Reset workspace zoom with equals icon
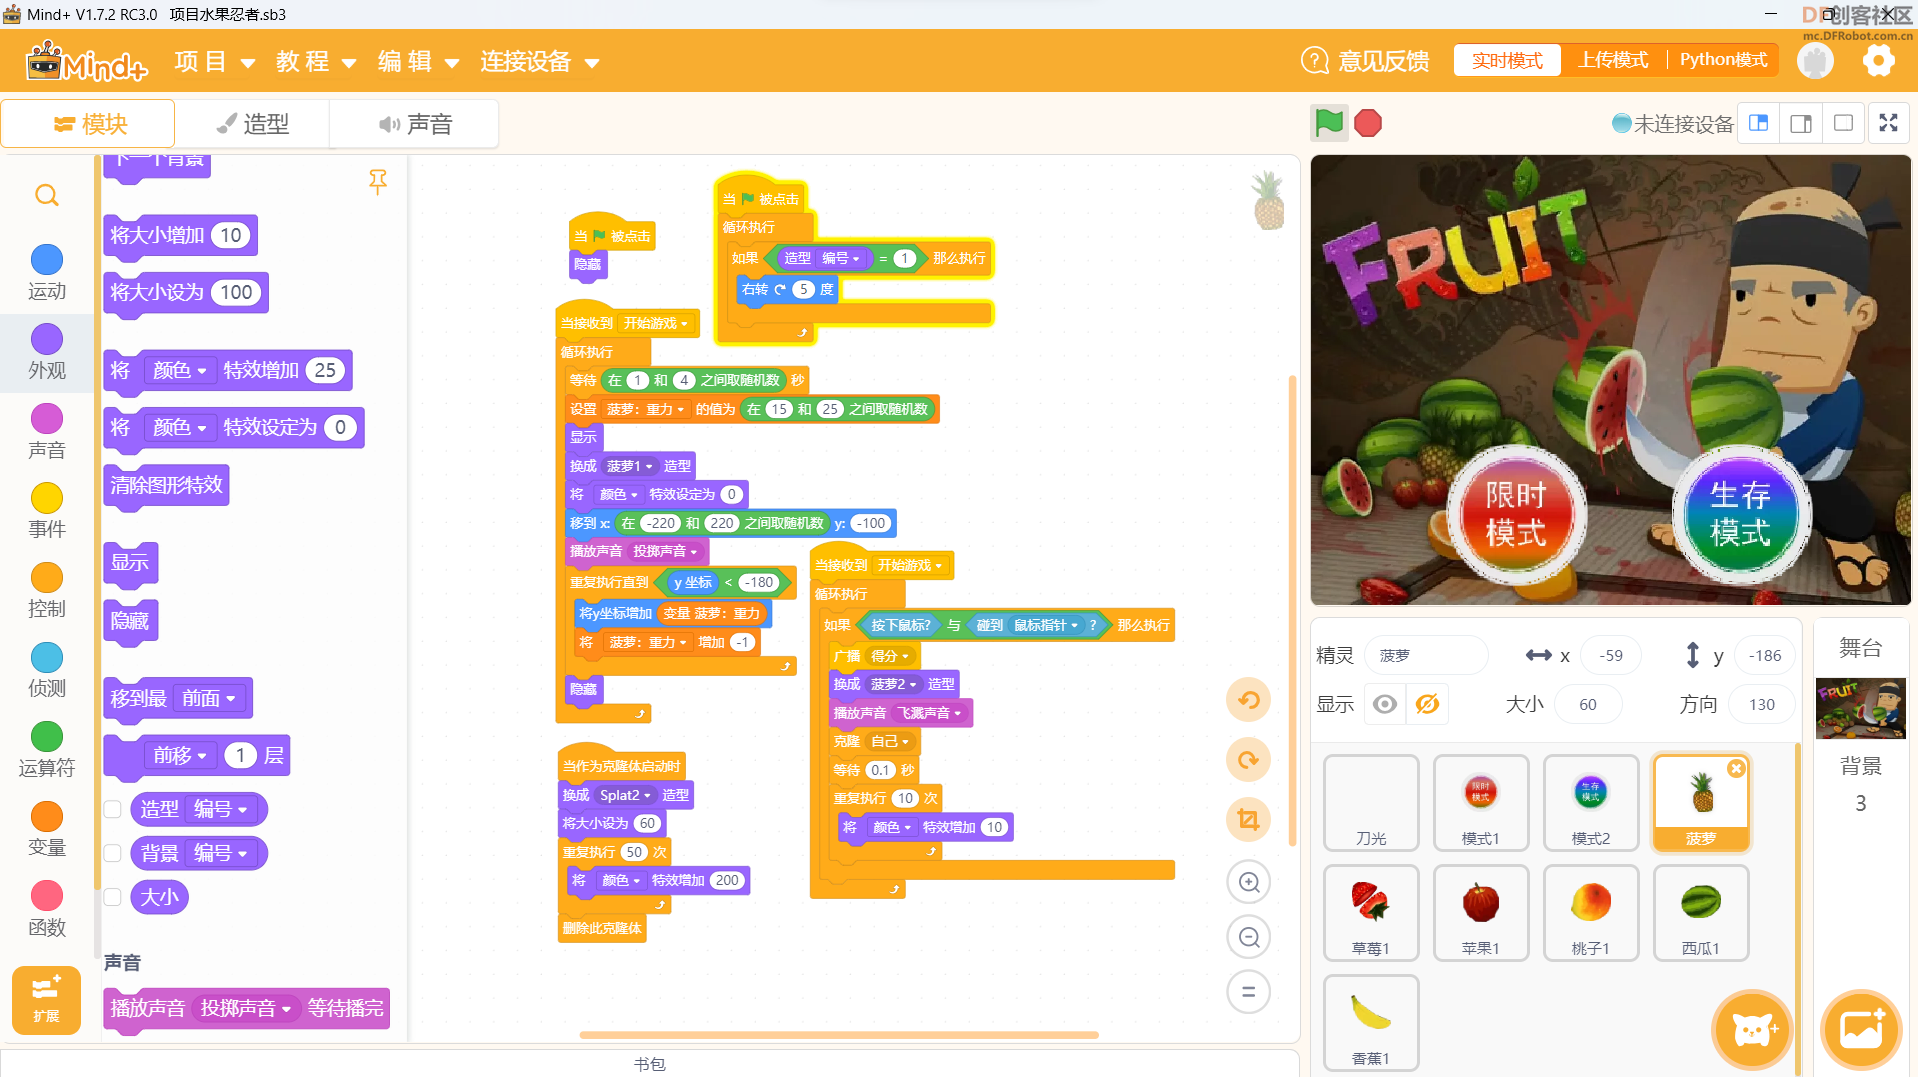The width and height of the screenshot is (1918, 1077). point(1248,992)
